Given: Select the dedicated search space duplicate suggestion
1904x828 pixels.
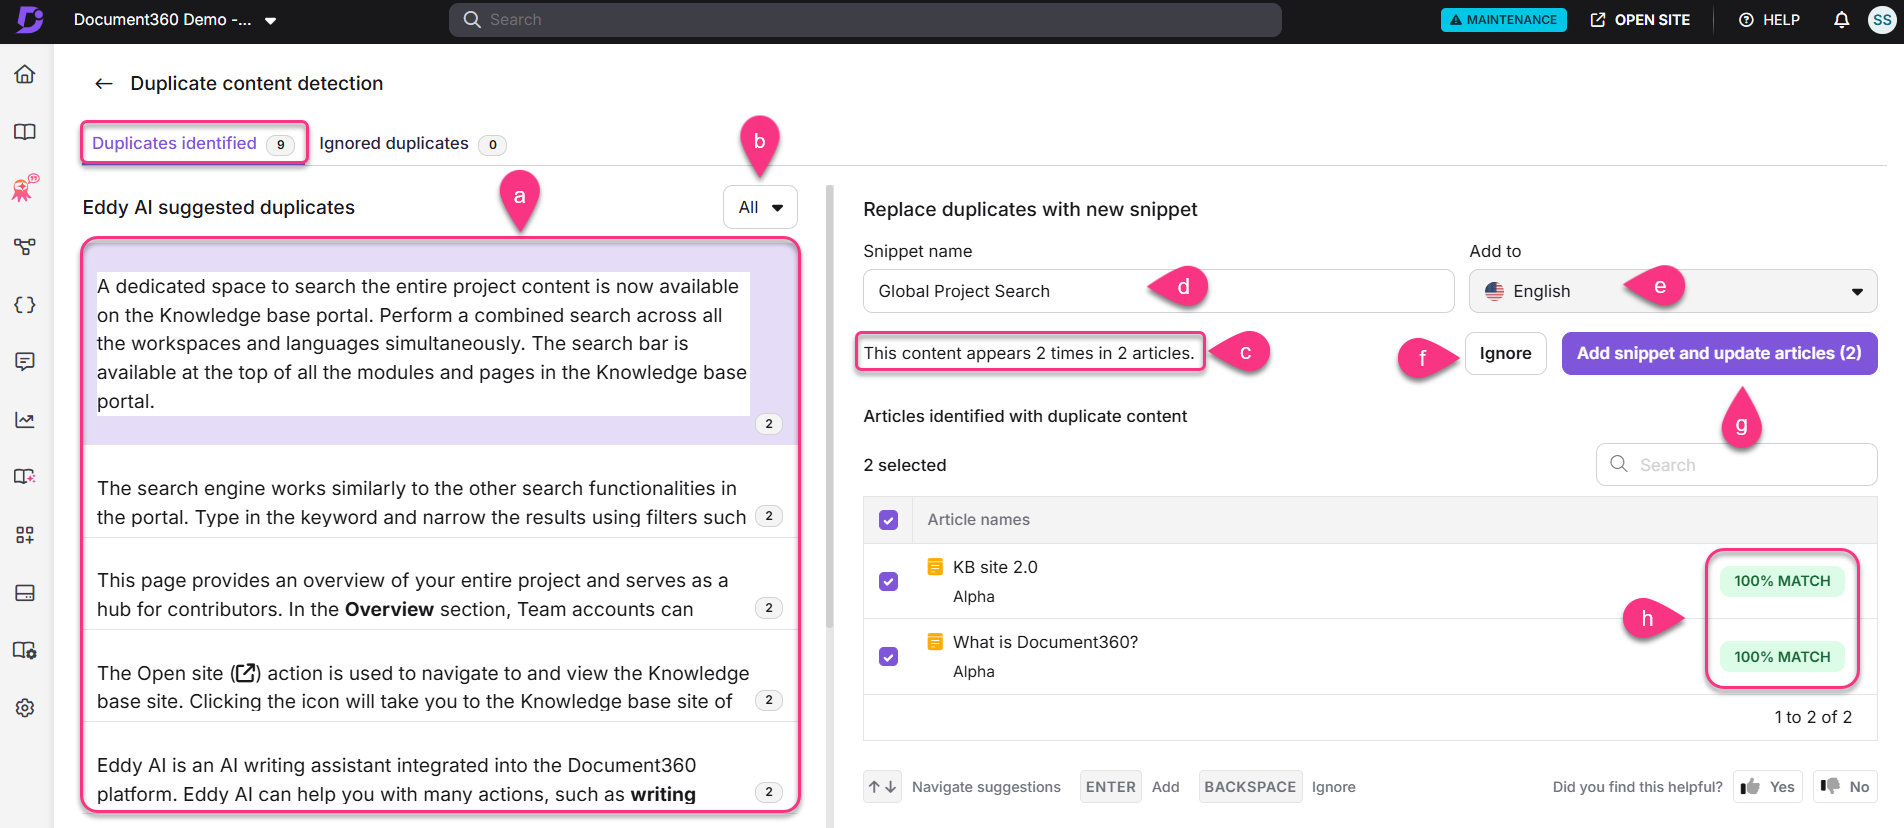Looking at the screenshot, I should (x=440, y=343).
